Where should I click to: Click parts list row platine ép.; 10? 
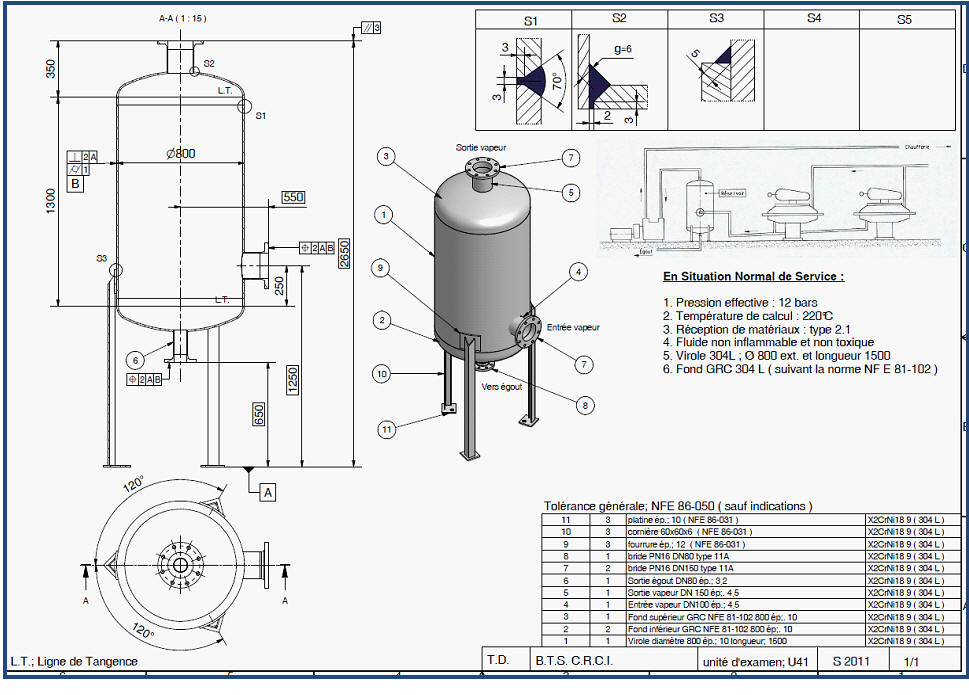(751, 520)
